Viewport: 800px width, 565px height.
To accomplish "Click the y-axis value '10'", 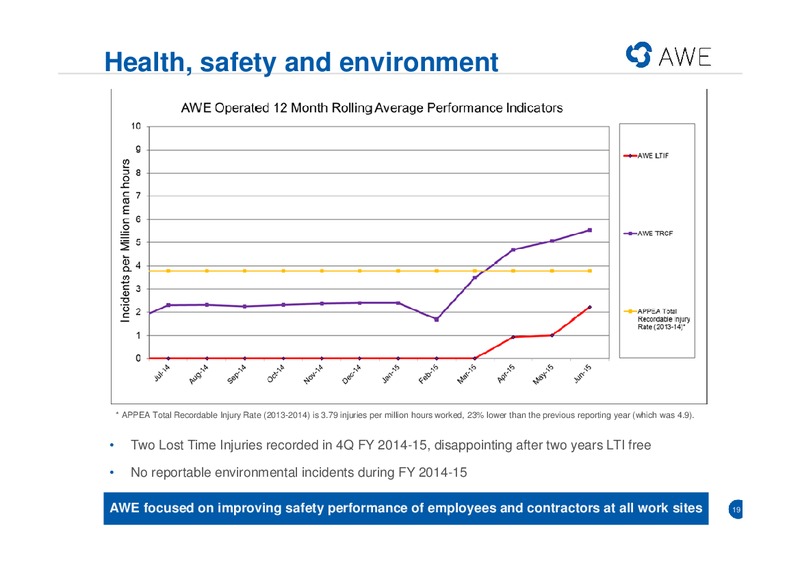I will pyautogui.click(x=136, y=126).
